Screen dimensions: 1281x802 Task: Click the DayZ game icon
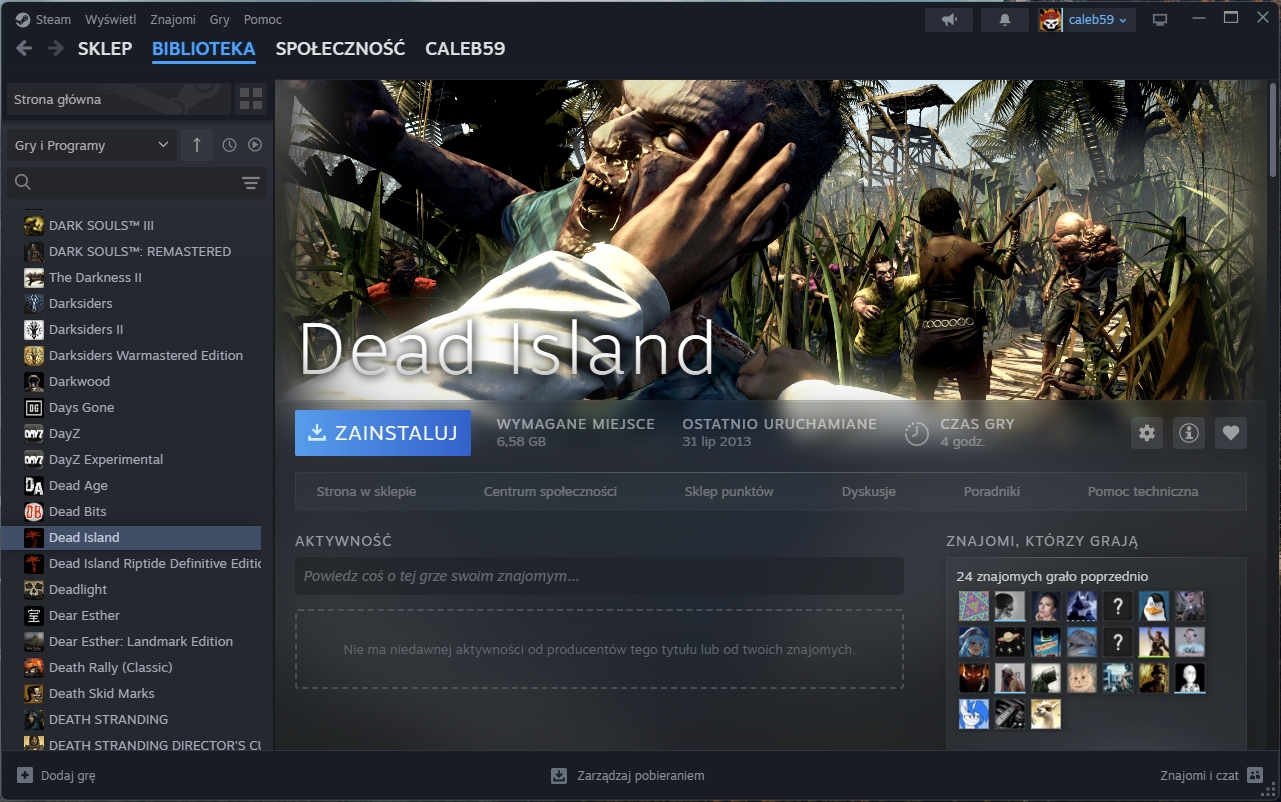point(34,433)
